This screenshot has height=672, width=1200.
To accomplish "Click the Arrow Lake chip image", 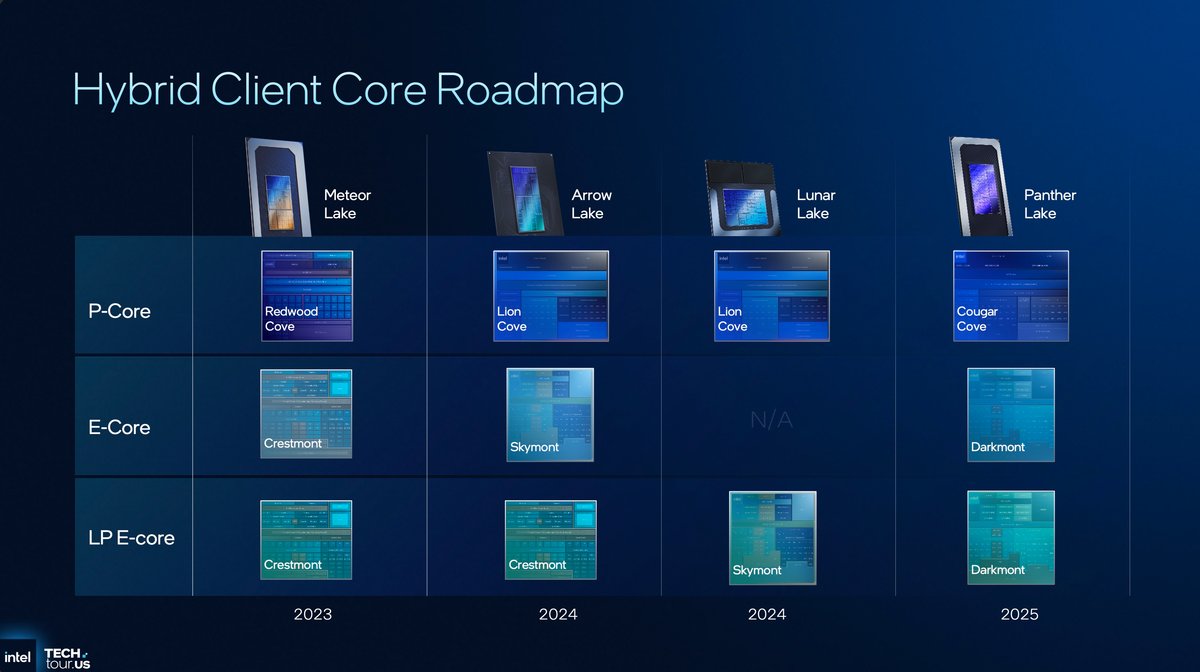I will click(522, 192).
